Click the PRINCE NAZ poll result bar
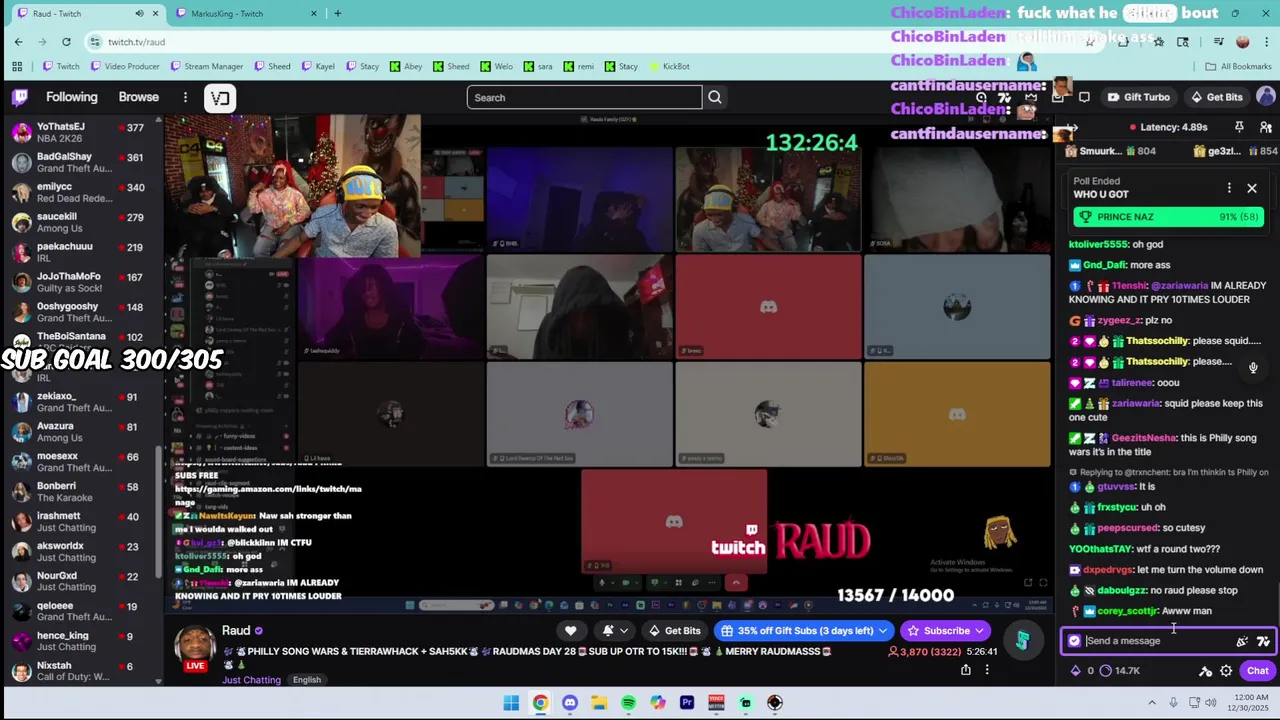The height and width of the screenshot is (720, 1280). click(x=1168, y=217)
